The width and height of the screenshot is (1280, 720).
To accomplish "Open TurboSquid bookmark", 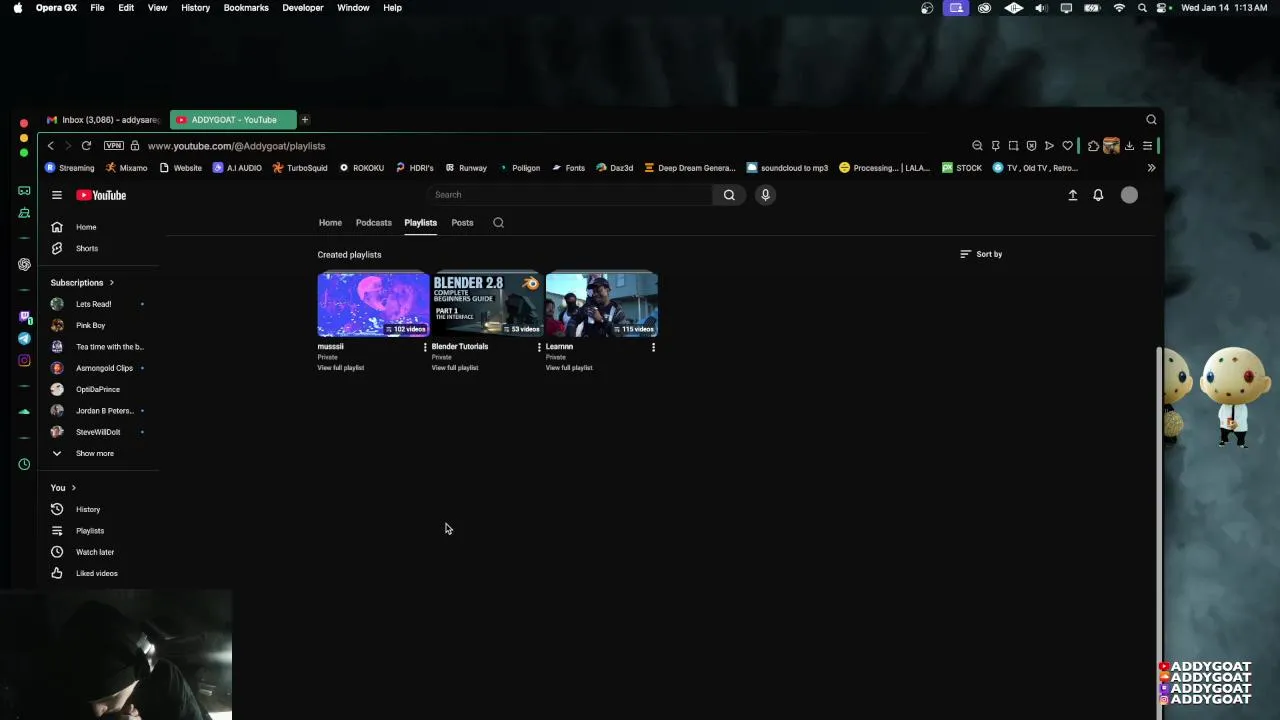I will click(300, 168).
